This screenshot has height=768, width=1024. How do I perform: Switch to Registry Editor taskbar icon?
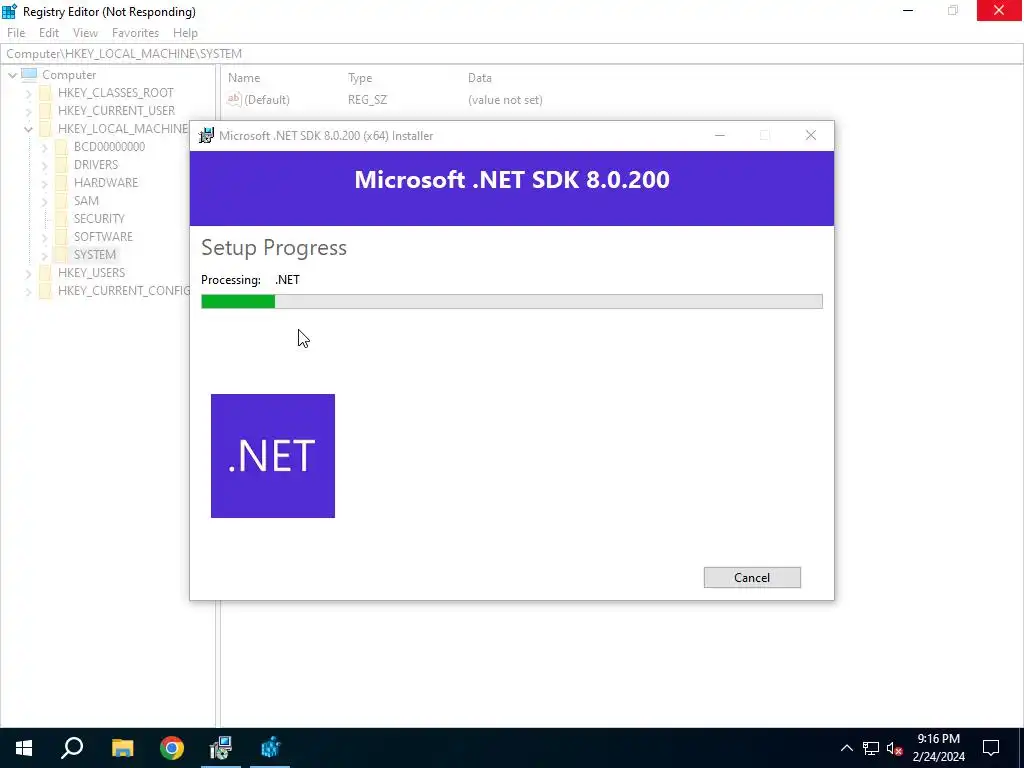tap(270, 748)
